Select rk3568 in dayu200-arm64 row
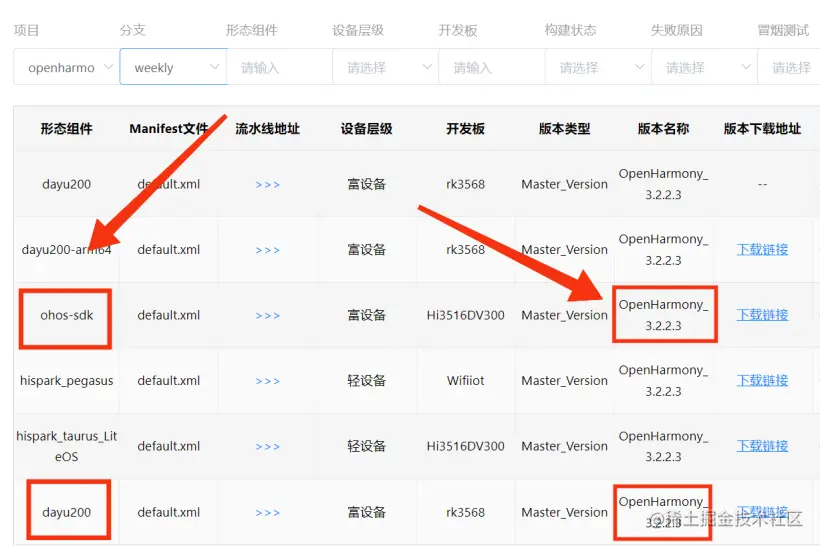Viewport: 820px width, 546px height. coord(465,250)
